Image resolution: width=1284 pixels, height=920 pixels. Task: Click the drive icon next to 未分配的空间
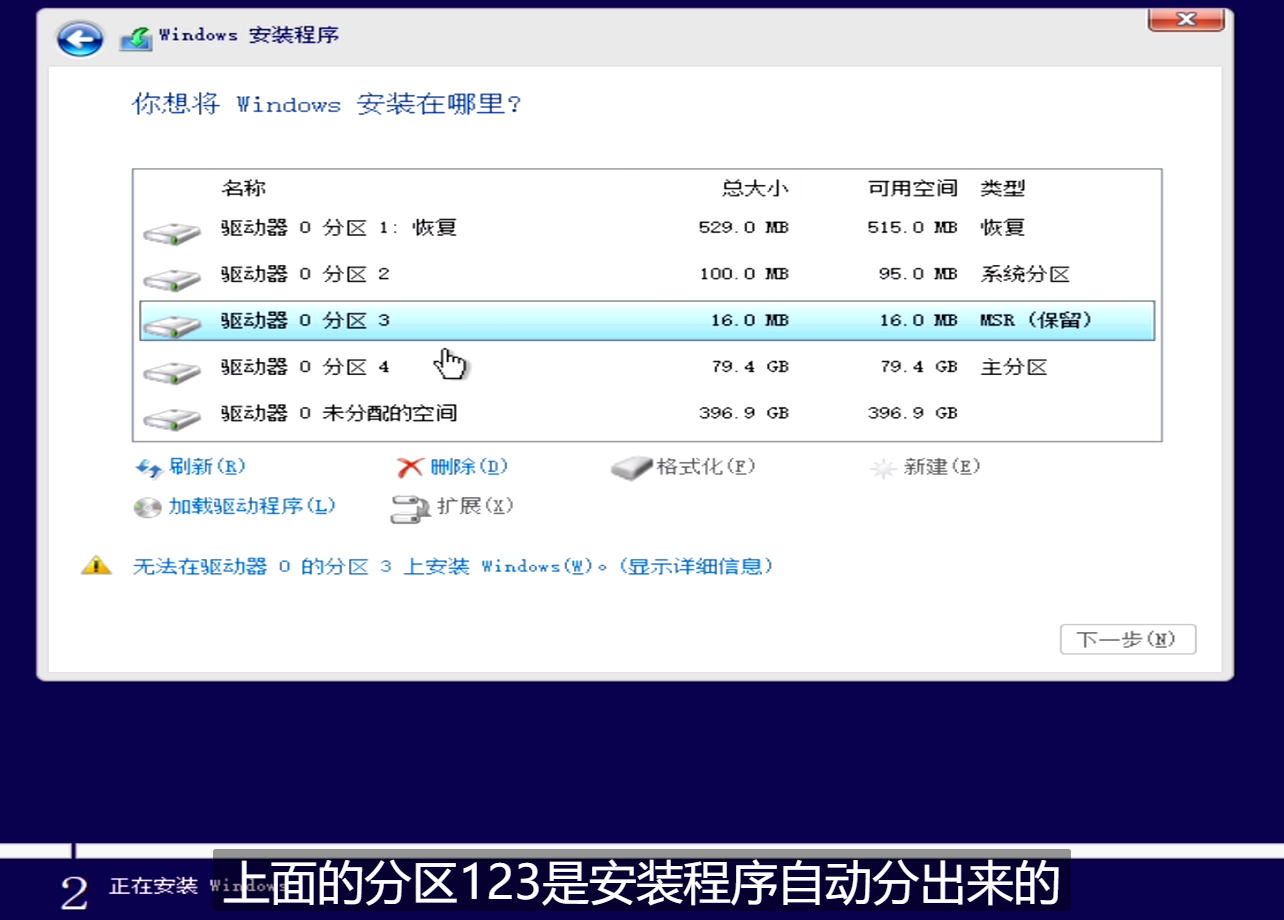point(172,412)
